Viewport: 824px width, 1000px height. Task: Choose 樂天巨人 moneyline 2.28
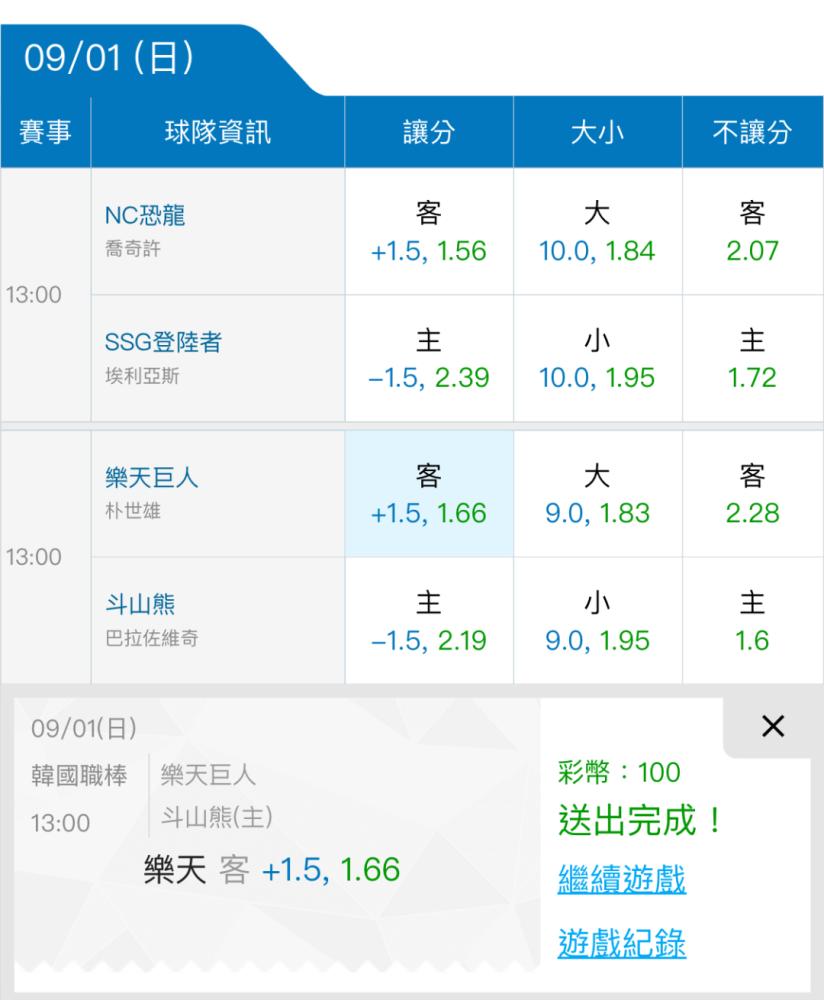(753, 494)
